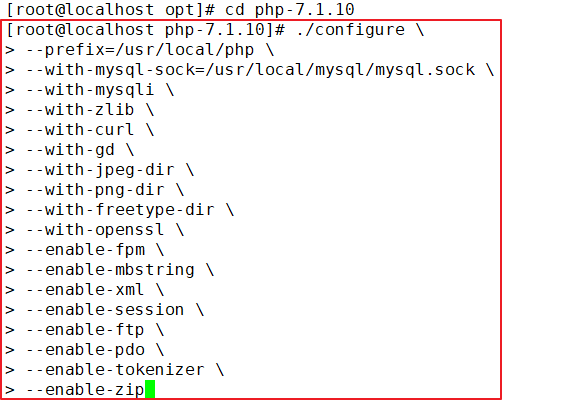568x404 pixels.
Task: Click the --enable-session option
Action: (x=105, y=310)
